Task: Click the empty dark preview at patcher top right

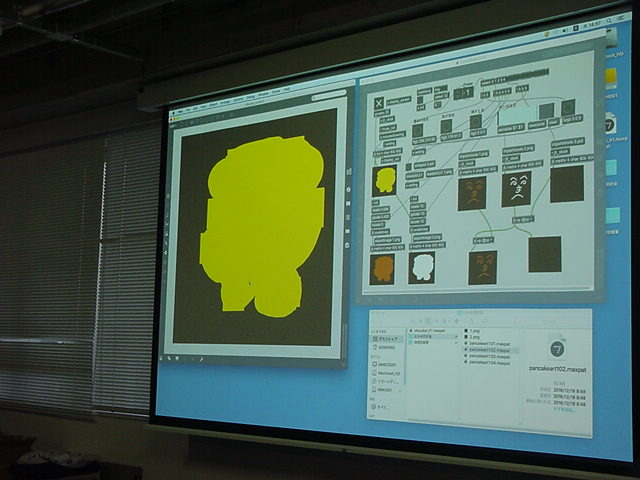Action: click(567, 184)
